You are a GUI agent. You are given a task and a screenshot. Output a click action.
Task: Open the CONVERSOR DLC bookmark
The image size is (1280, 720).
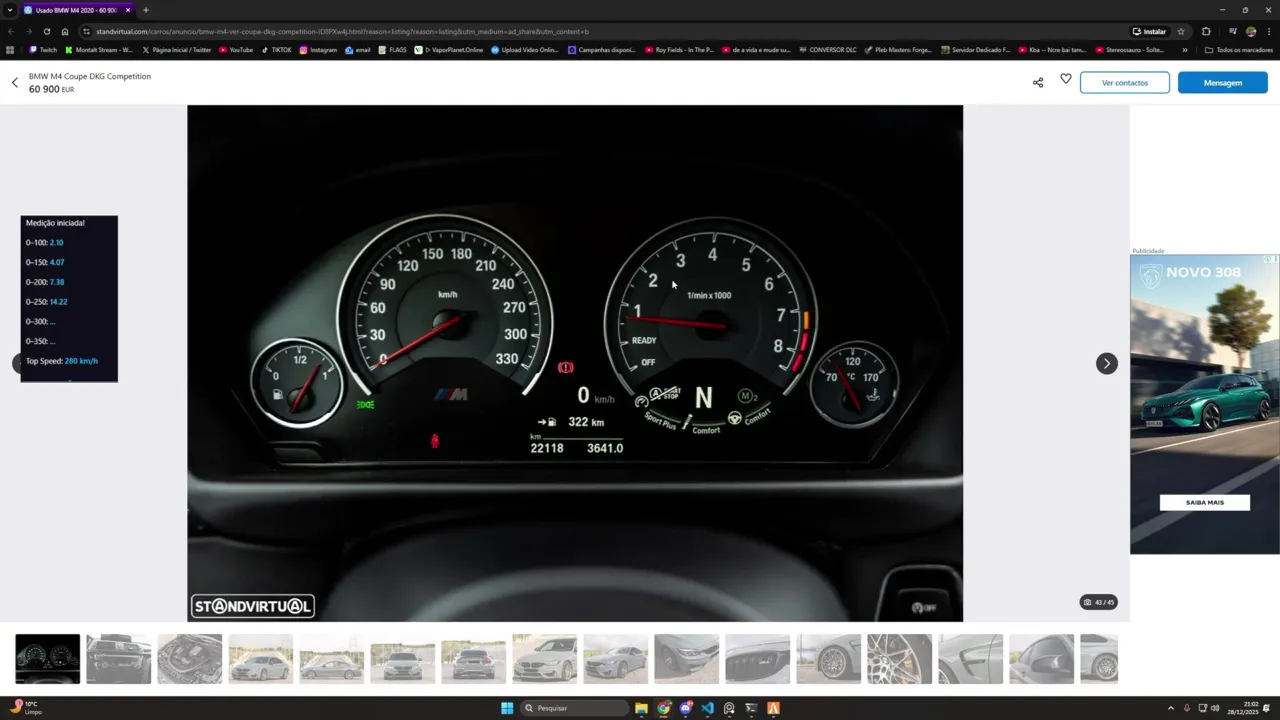tap(828, 49)
